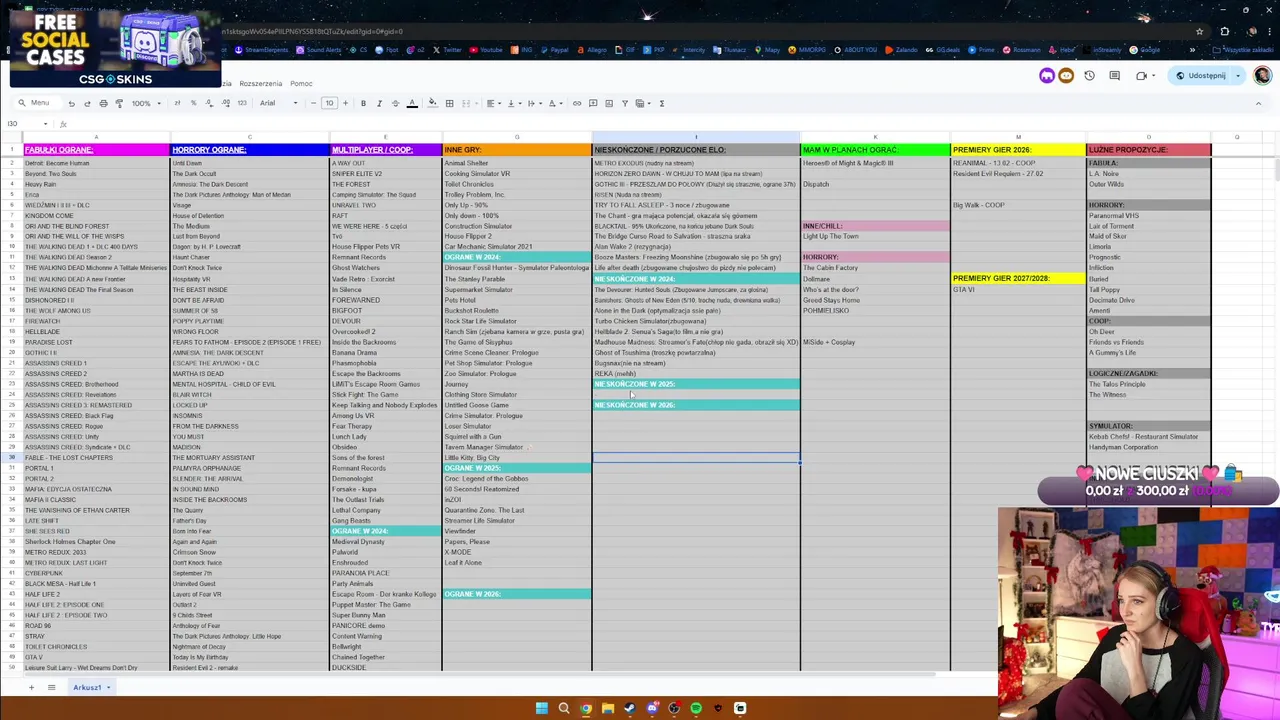Collapse the toolbar with the chevron arrow
This screenshot has width=1280, height=720.
pyautogui.click(x=1259, y=103)
